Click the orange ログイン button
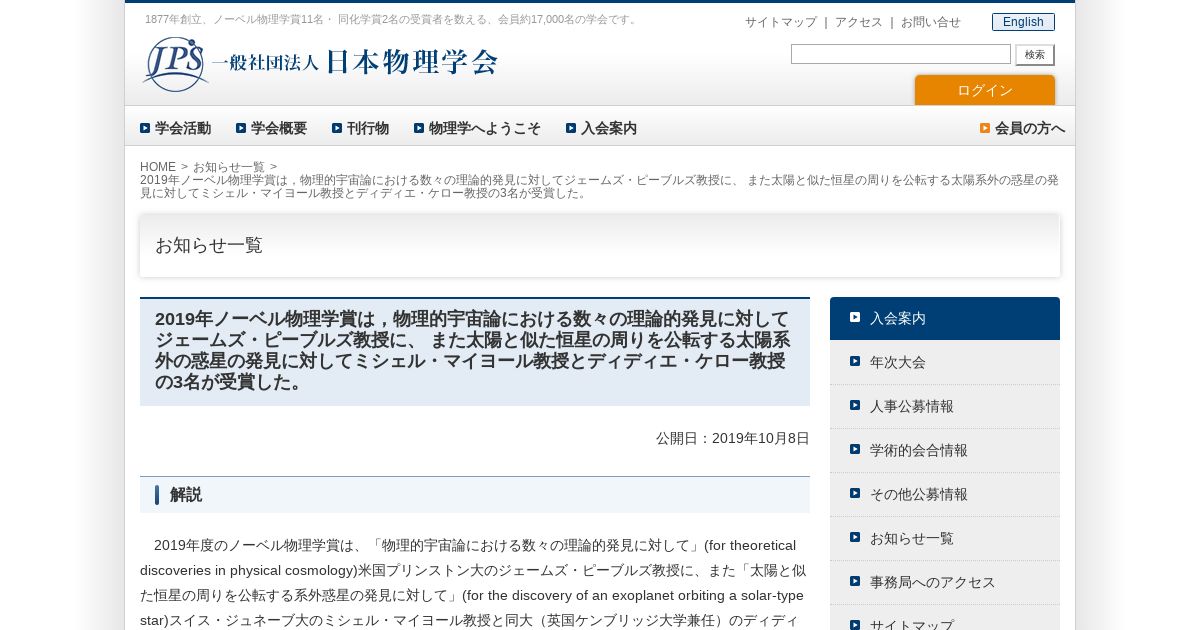Viewport: 1200px width, 630px height. (x=985, y=90)
